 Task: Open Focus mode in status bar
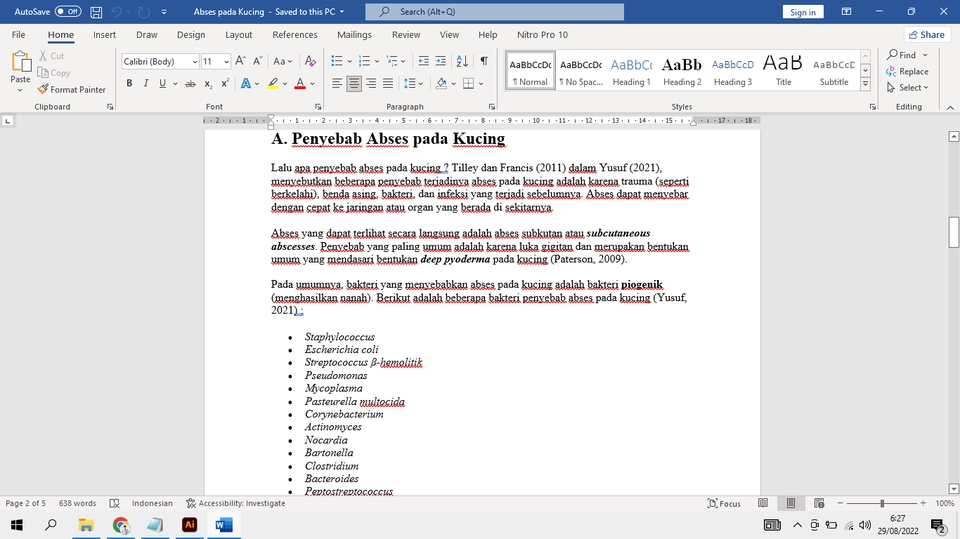(724, 503)
